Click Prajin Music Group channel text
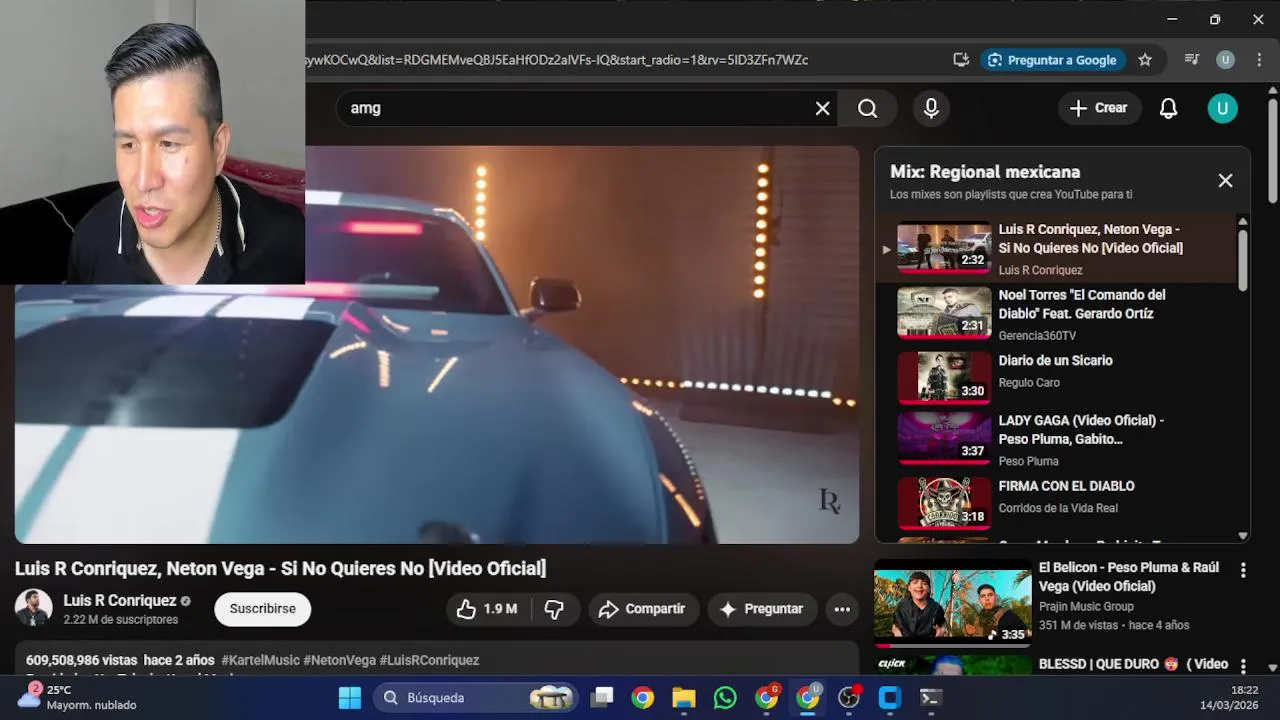This screenshot has width=1280, height=720. pyautogui.click(x=1086, y=606)
